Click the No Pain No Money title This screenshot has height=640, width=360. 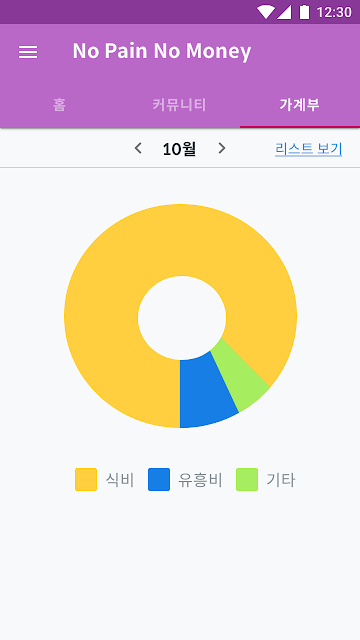click(162, 51)
